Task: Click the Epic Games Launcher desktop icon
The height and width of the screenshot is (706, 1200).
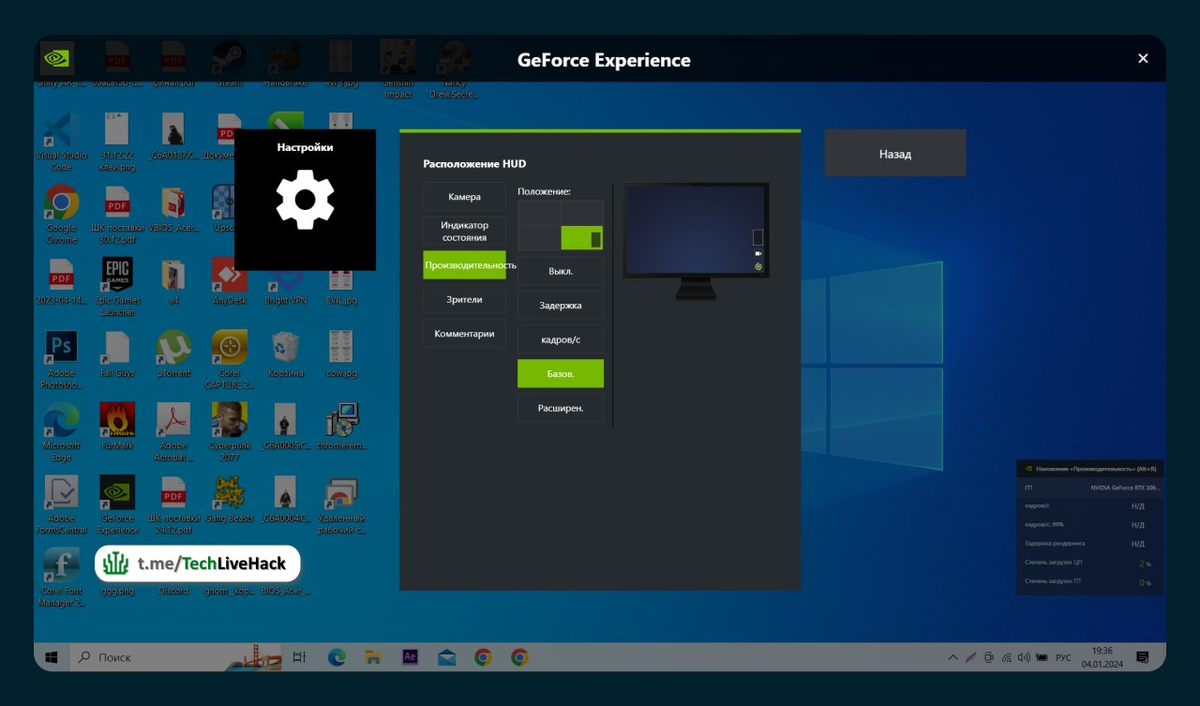Action: point(117,286)
